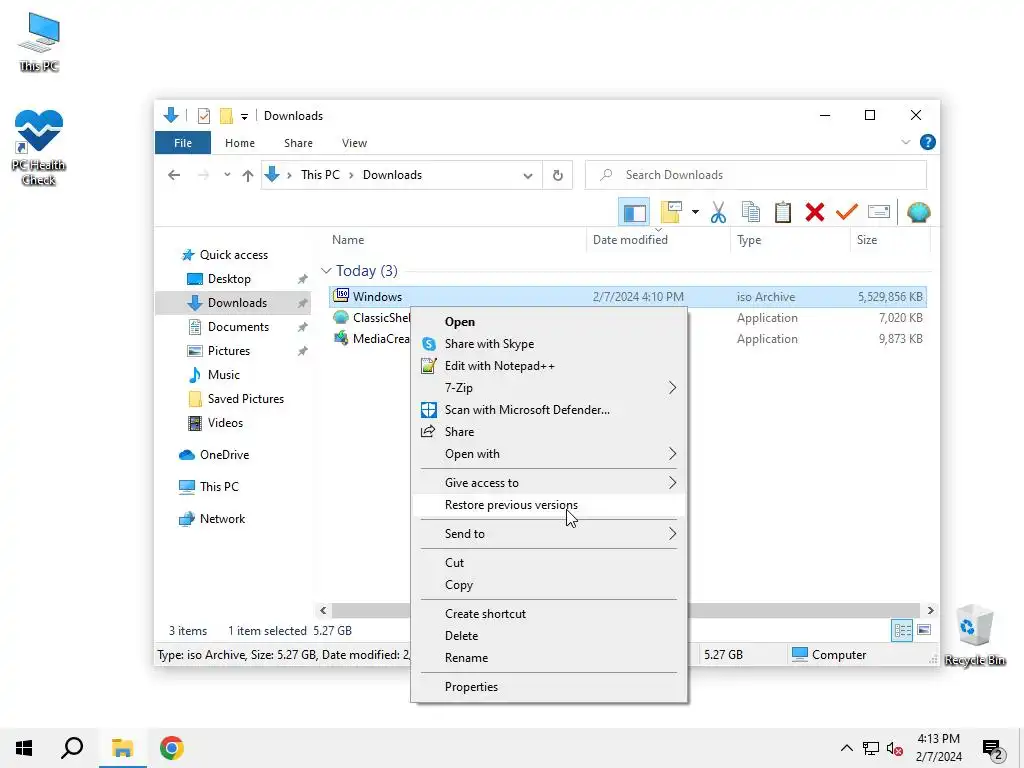Expand the Open with submenu

tap(549, 454)
